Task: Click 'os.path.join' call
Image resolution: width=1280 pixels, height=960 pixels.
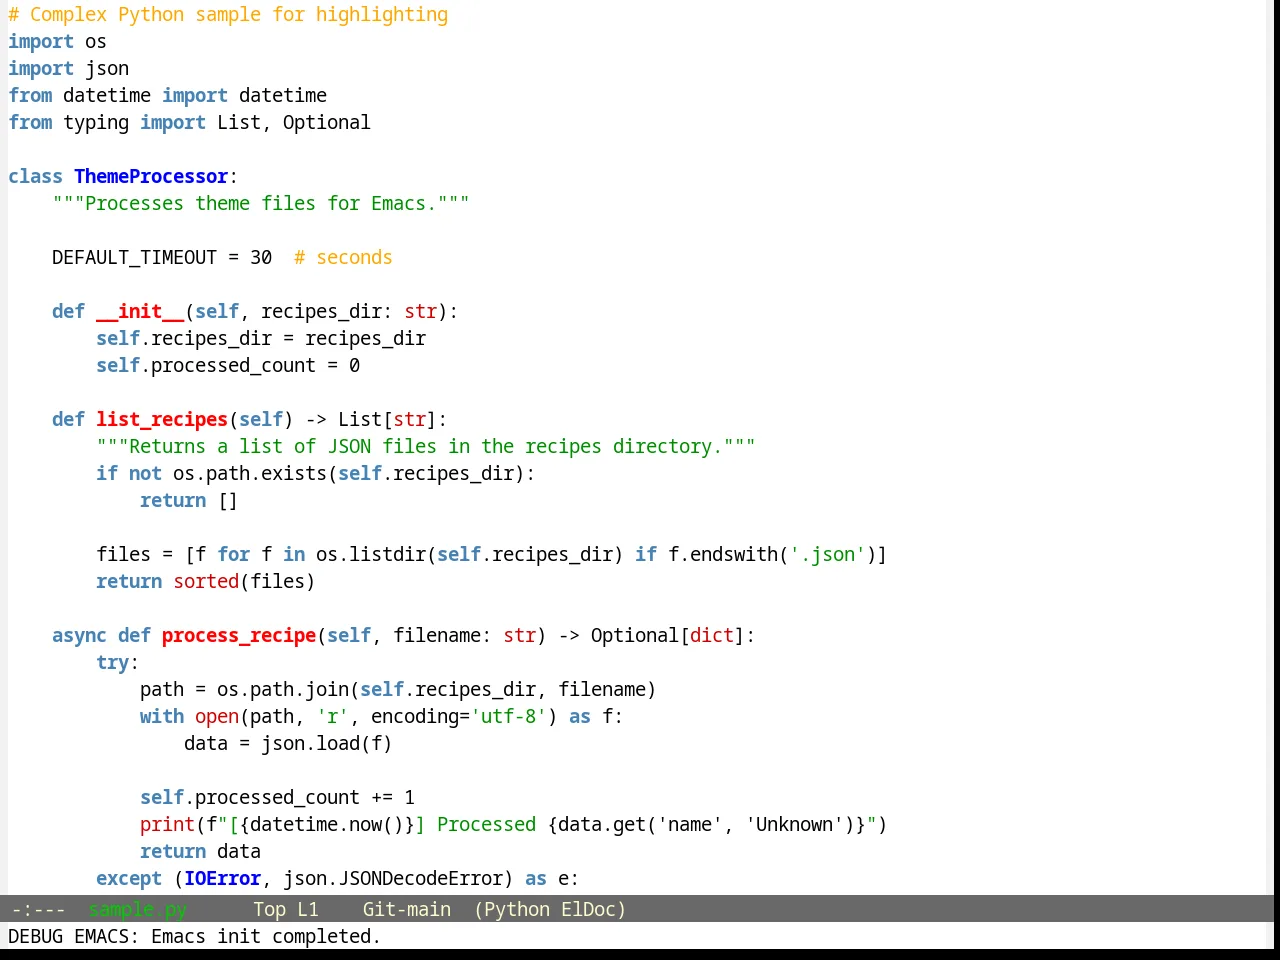Action: pyautogui.click(x=283, y=689)
